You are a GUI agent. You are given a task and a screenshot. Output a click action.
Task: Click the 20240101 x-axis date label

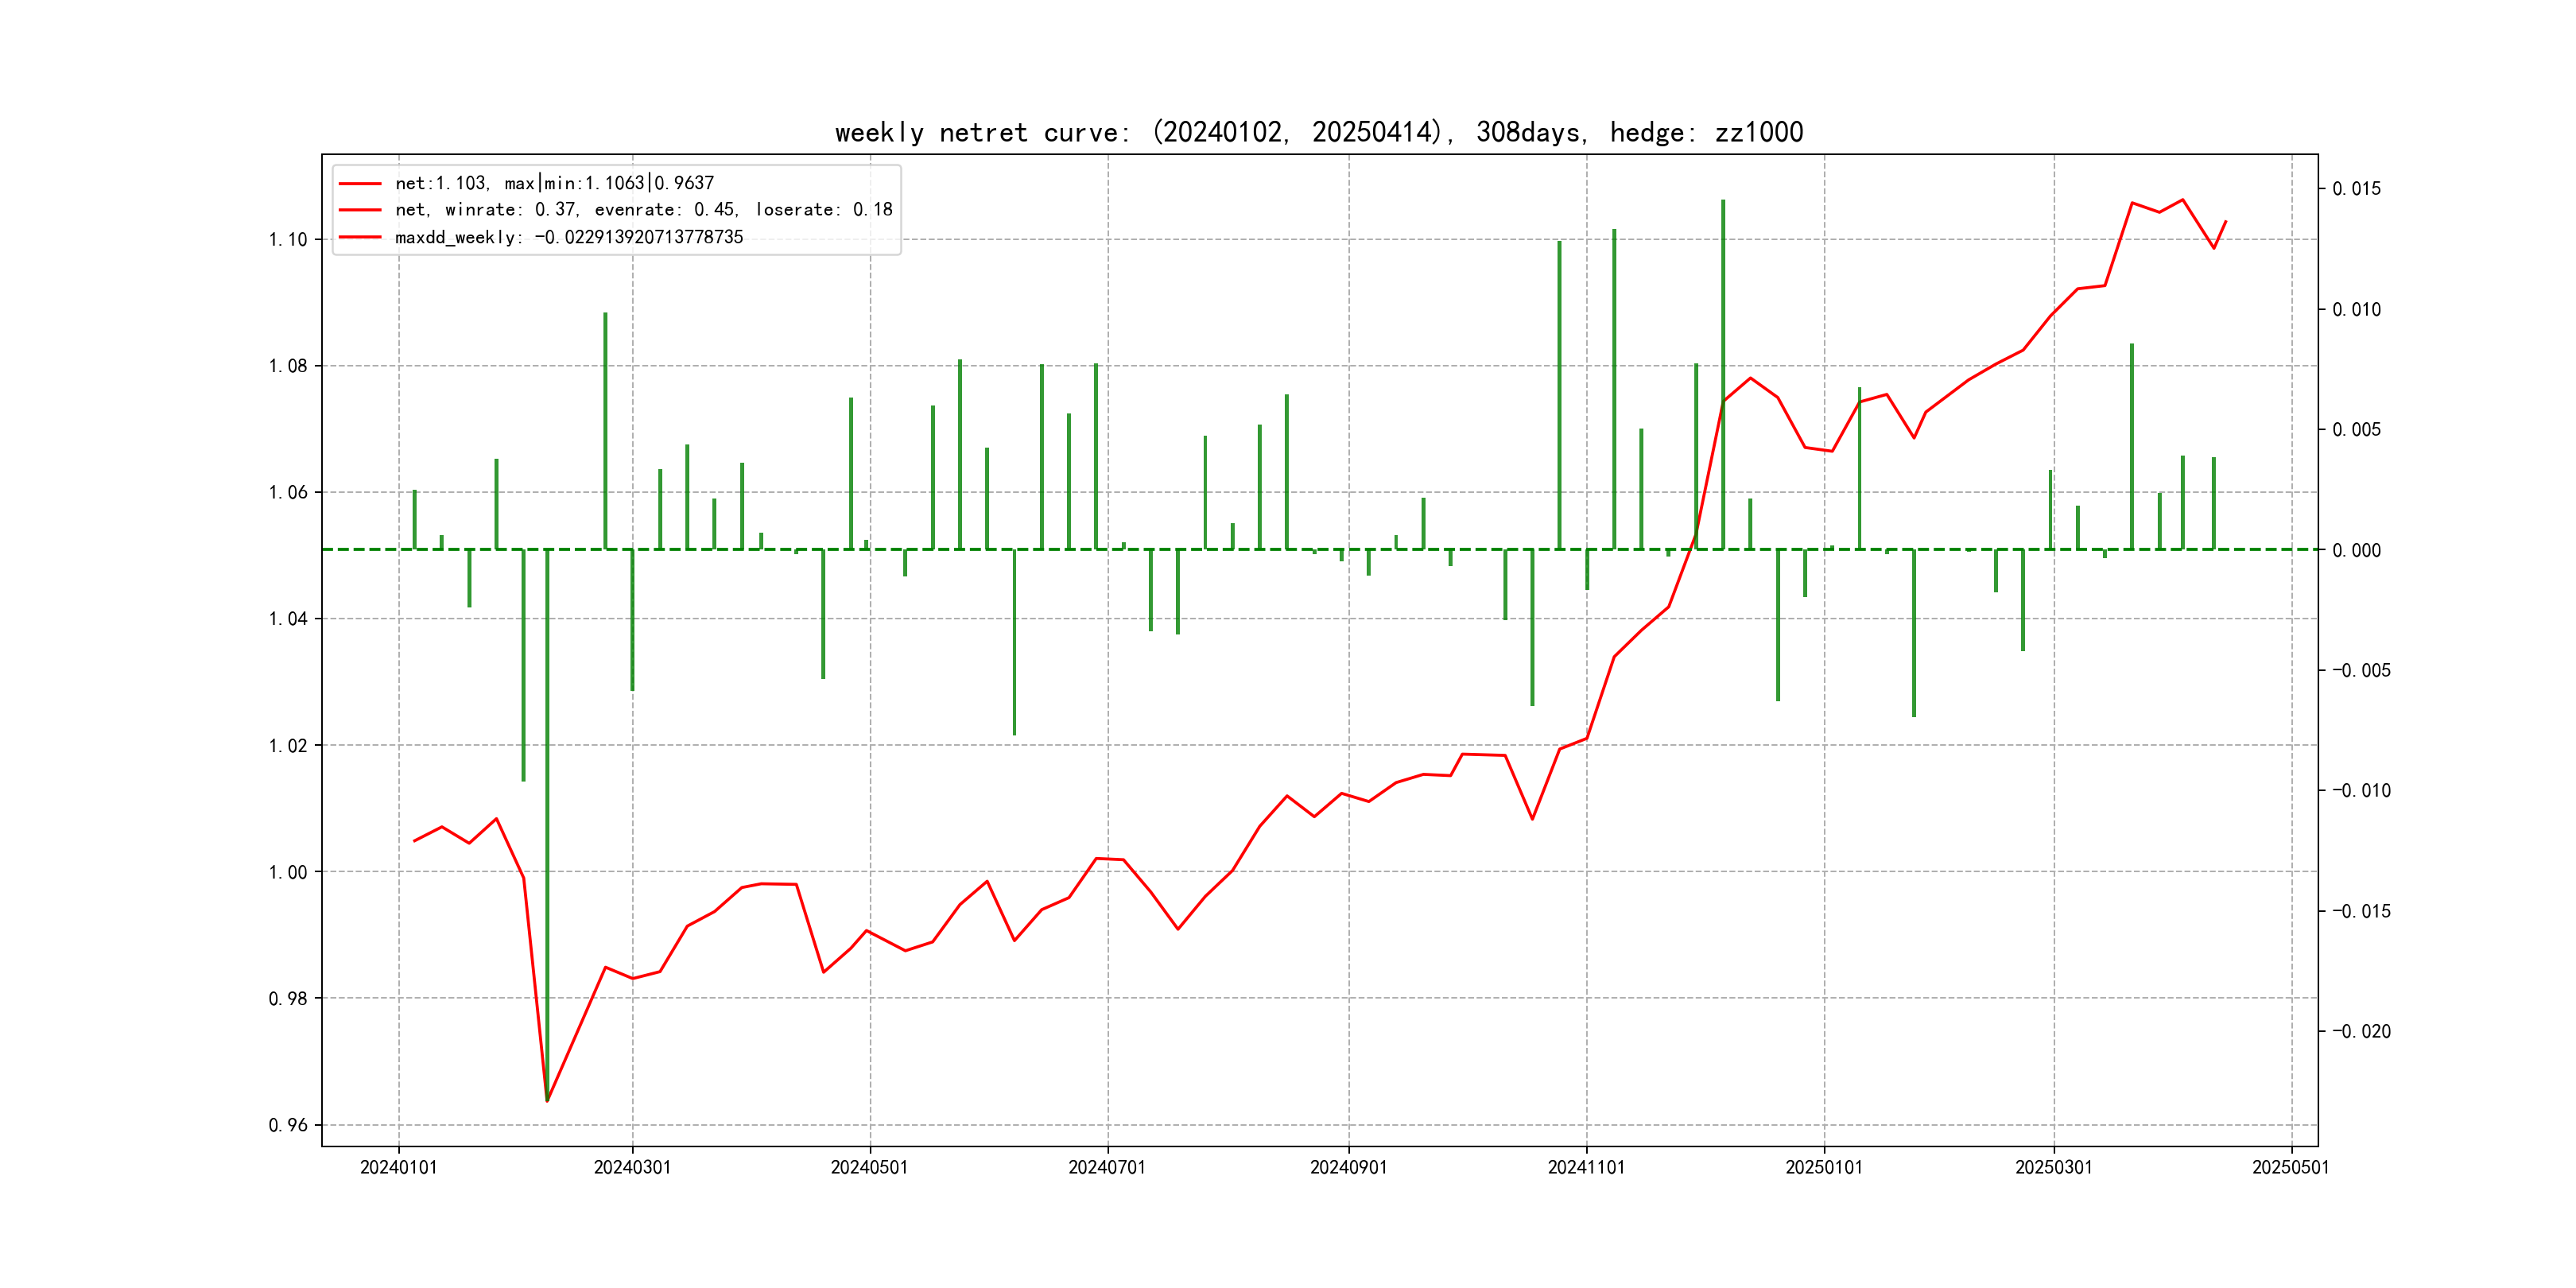[398, 1167]
